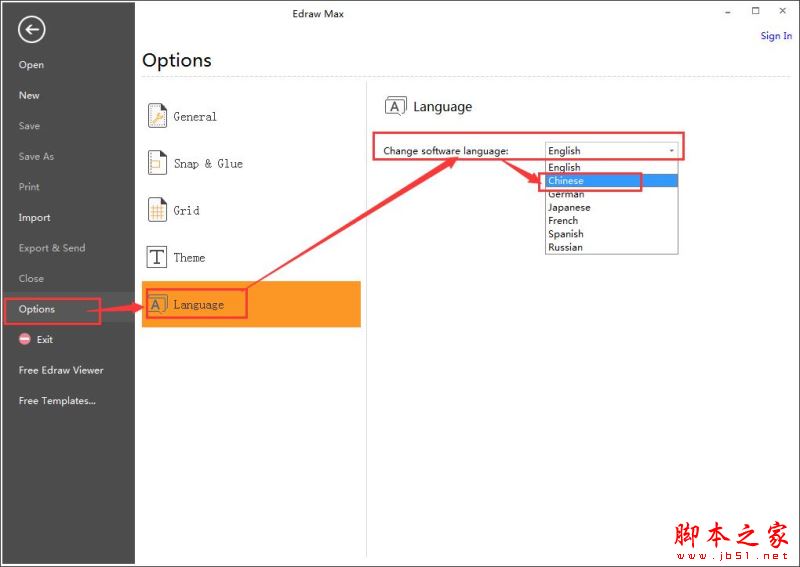
Task: Select Print in the sidebar
Action: (29, 187)
